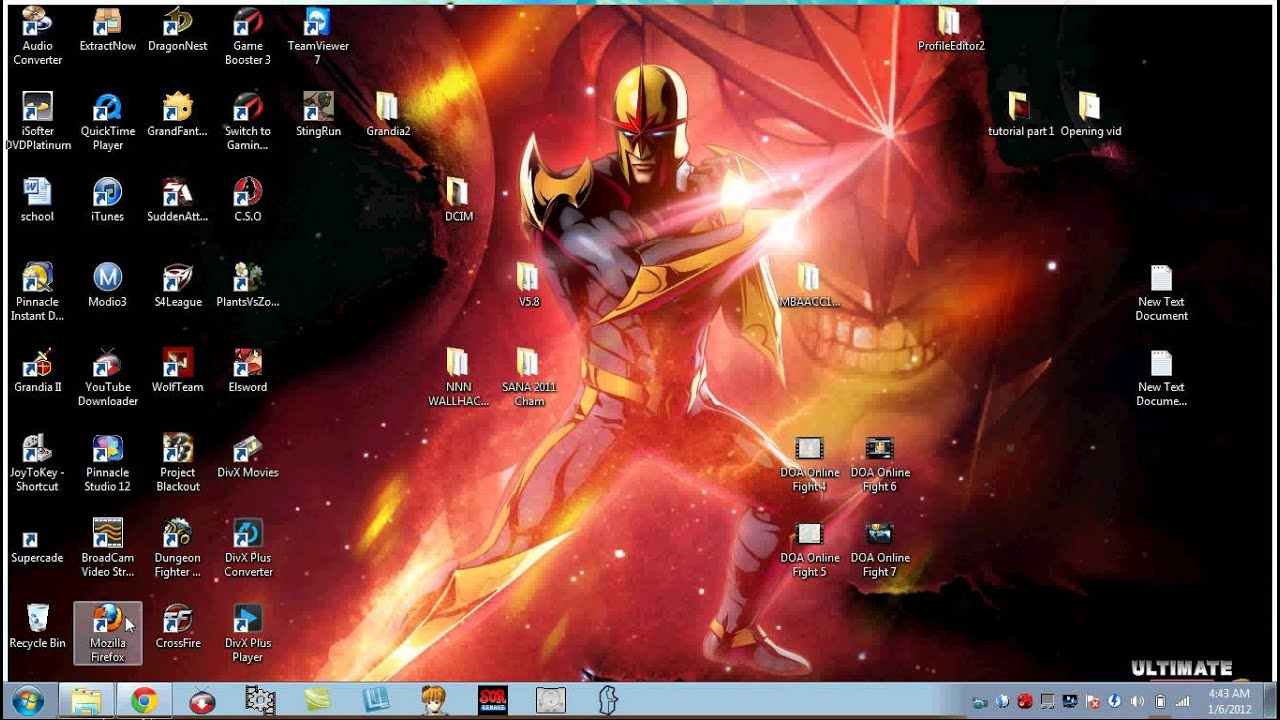Select the iTunes desktop icon

[x=108, y=199]
